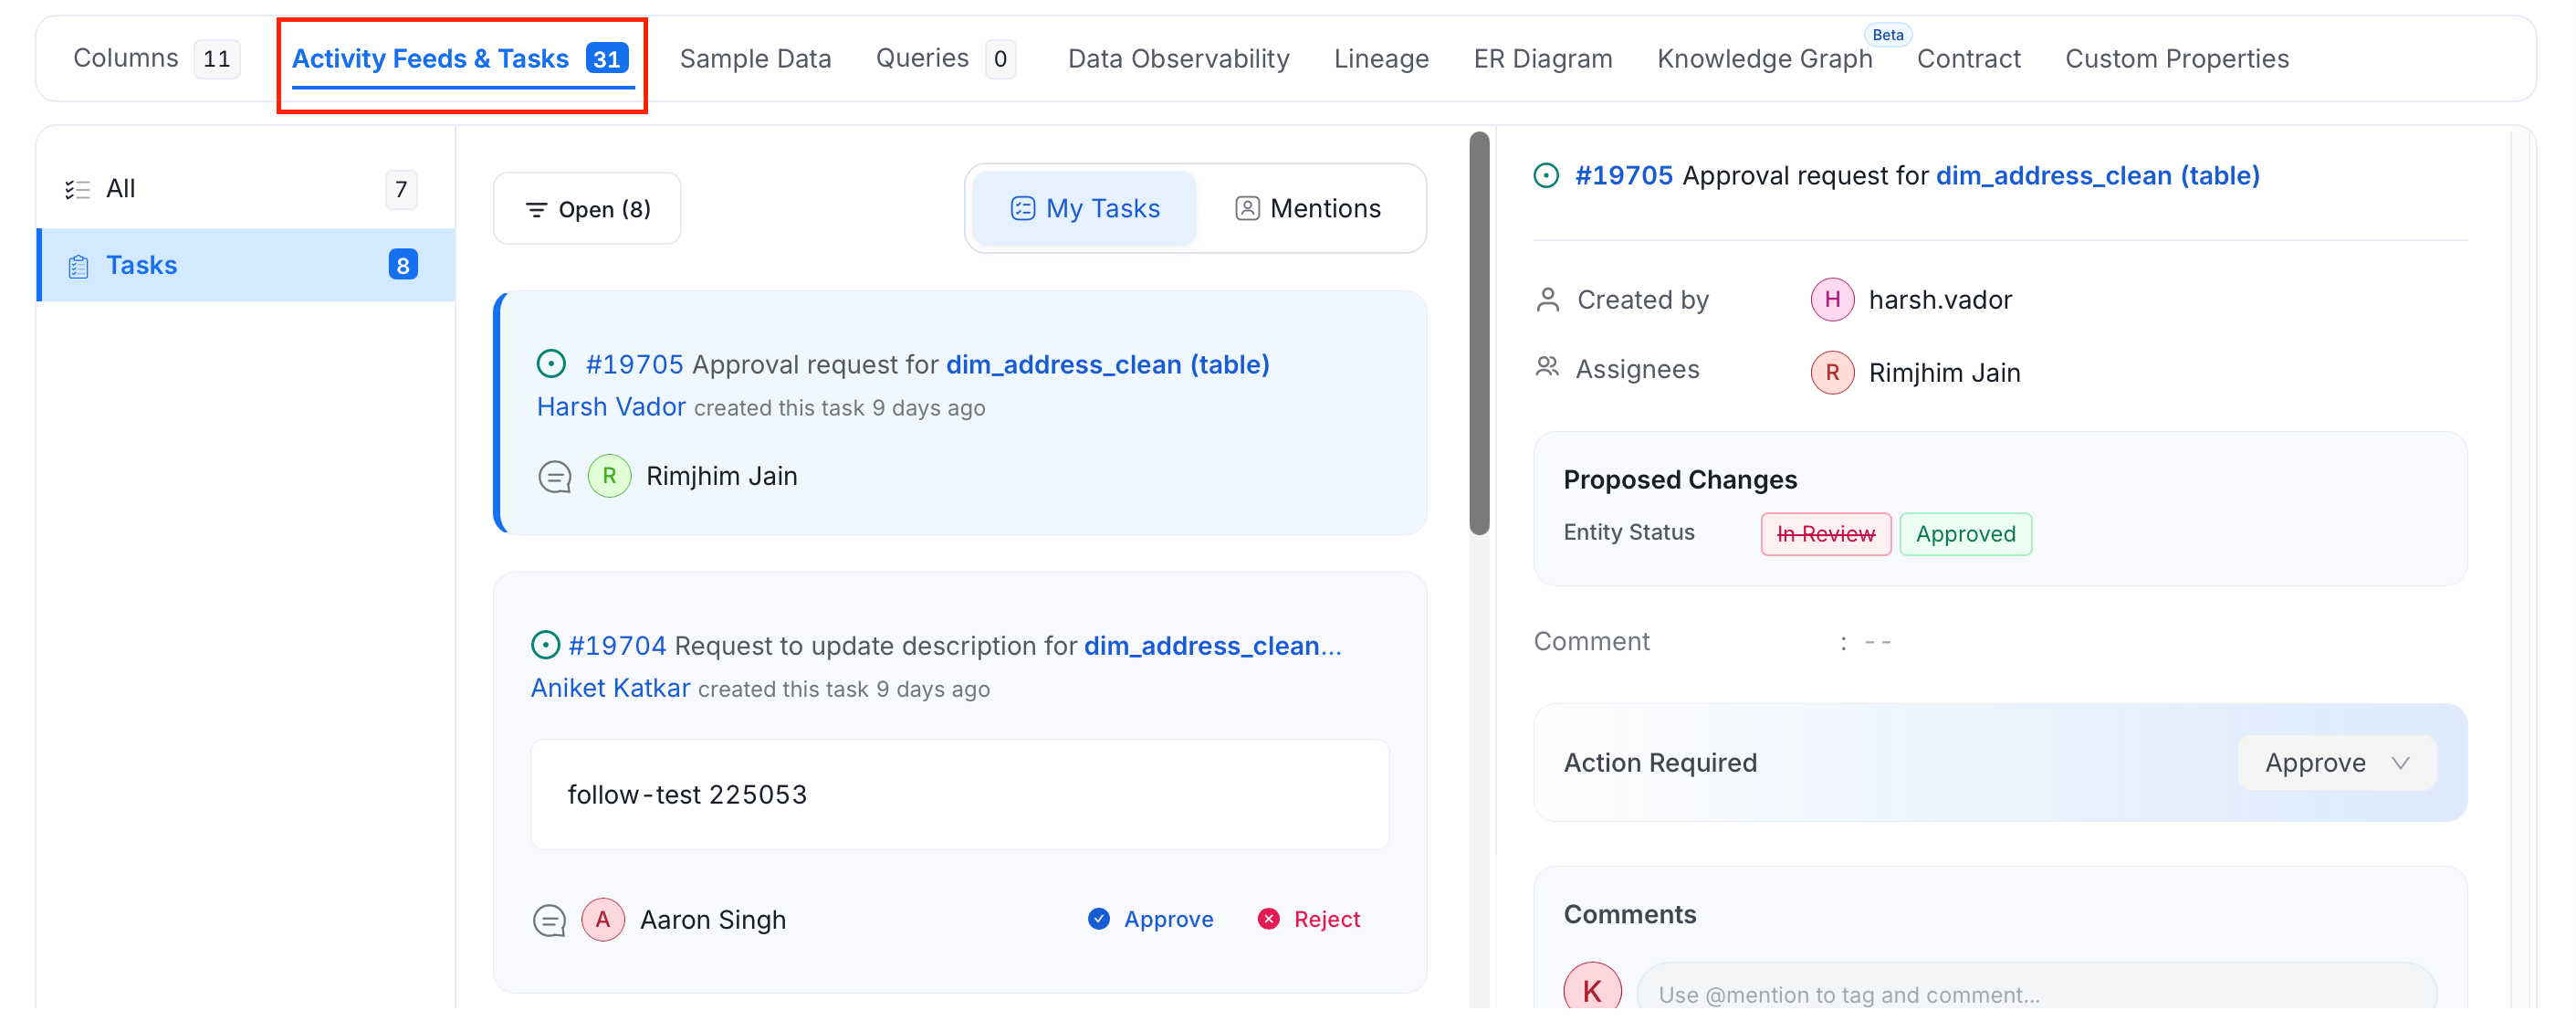
Task: Click the open status icon of task #19704
Action: pyautogui.click(x=545, y=645)
